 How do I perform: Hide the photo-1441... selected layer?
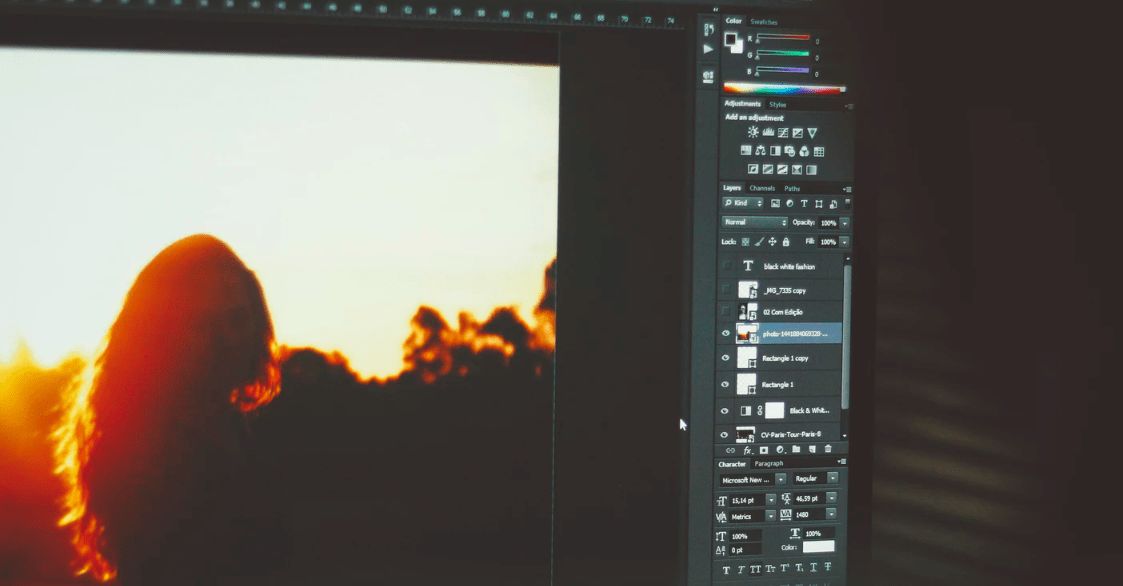pyautogui.click(x=726, y=334)
